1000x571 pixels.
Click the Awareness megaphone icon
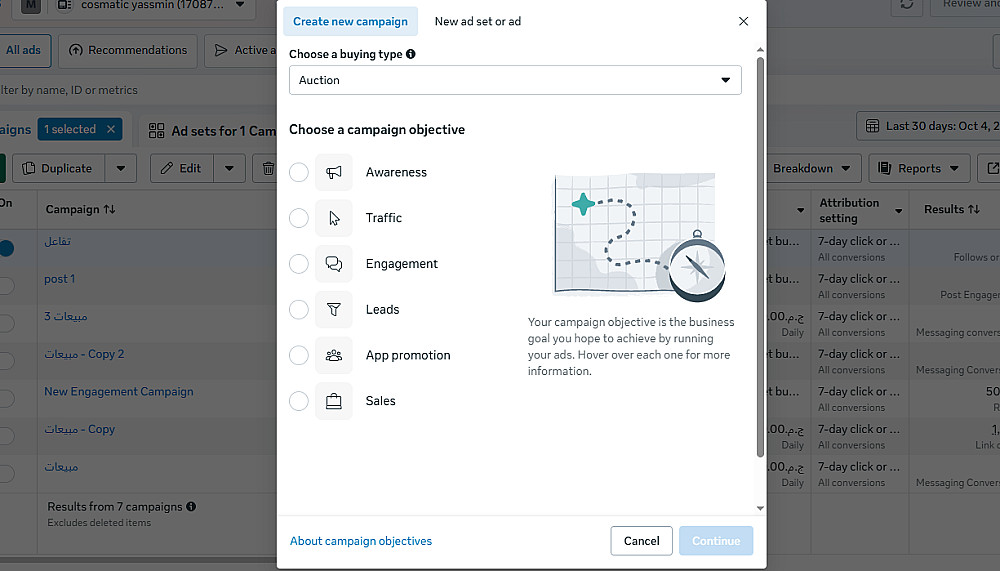point(334,172)
